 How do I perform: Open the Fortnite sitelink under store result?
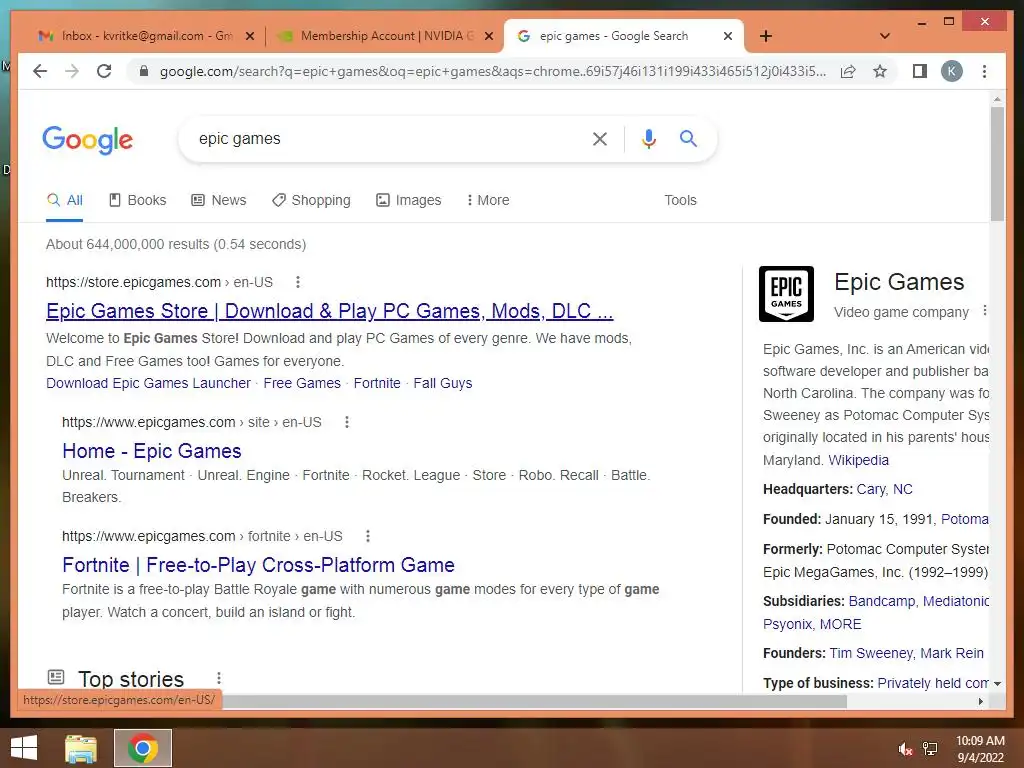(377, 383)
